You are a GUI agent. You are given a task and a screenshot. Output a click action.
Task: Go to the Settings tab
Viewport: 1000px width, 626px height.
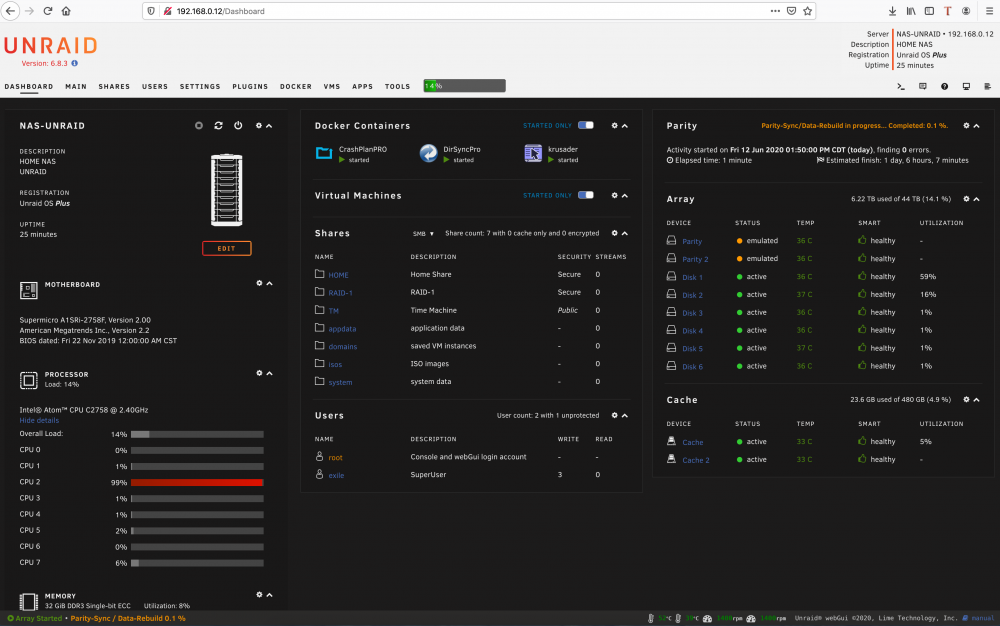click(200, 87)
